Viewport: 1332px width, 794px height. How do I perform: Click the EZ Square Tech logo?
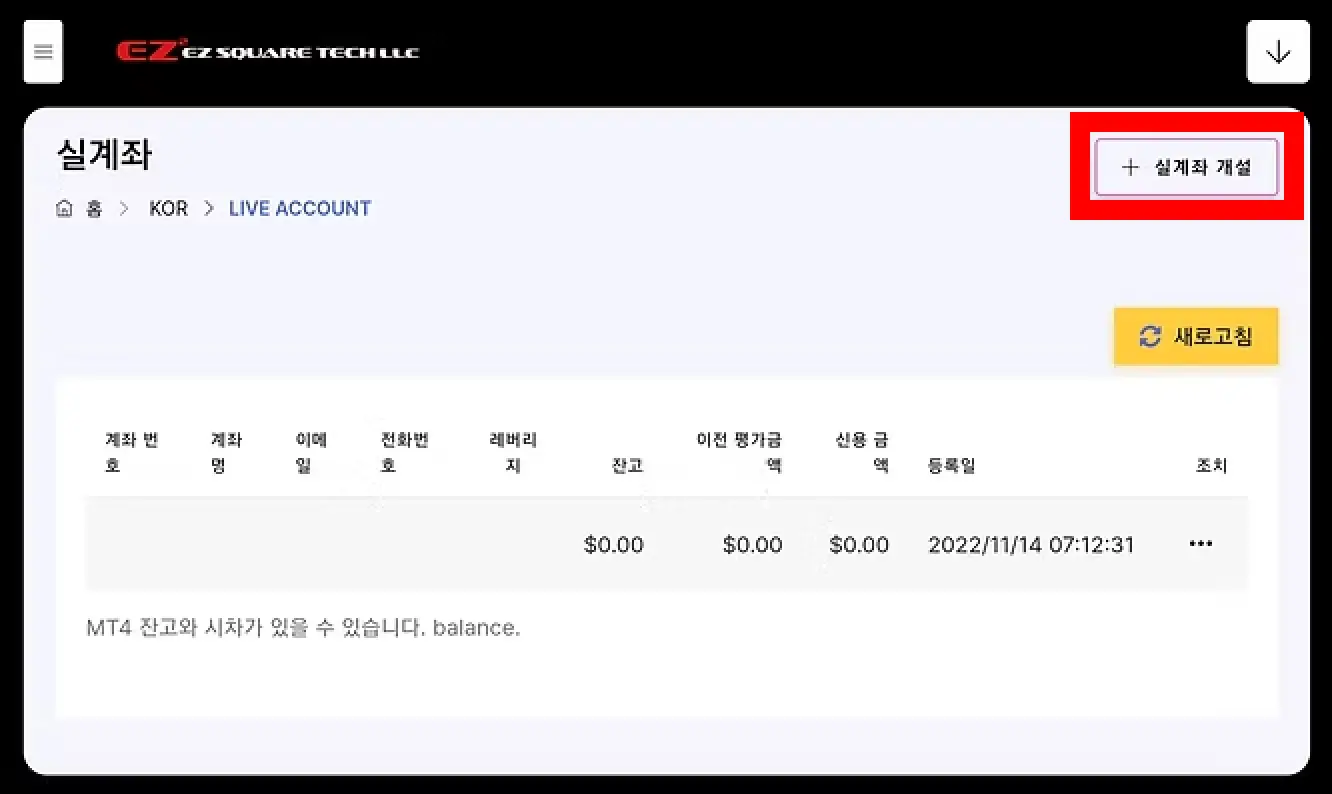pyautogui.click(x=268, y=51)
